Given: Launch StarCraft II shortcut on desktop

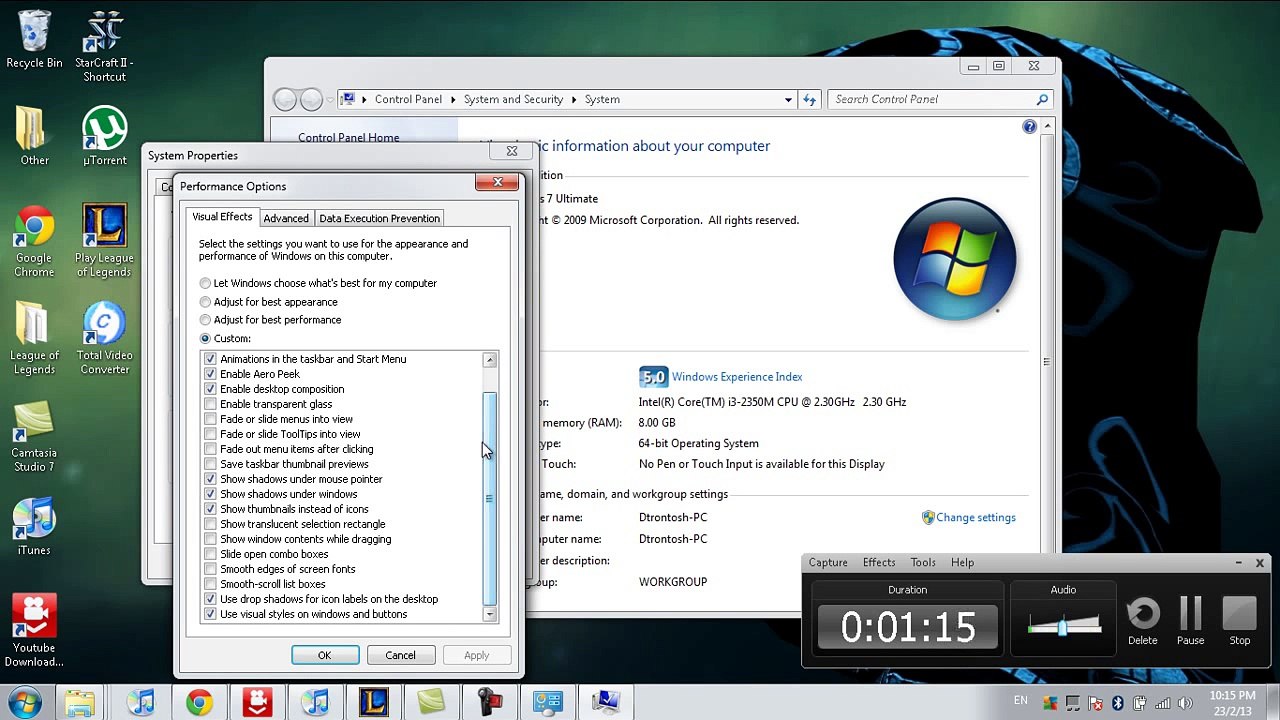Looking at the screenshot, I should point(104,46).
